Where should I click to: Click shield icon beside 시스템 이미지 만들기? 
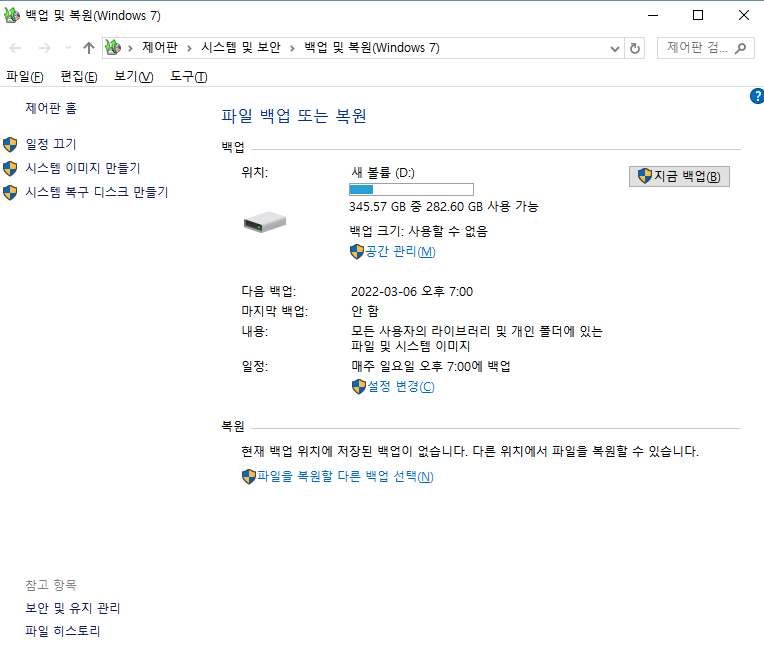pos(10,169)
